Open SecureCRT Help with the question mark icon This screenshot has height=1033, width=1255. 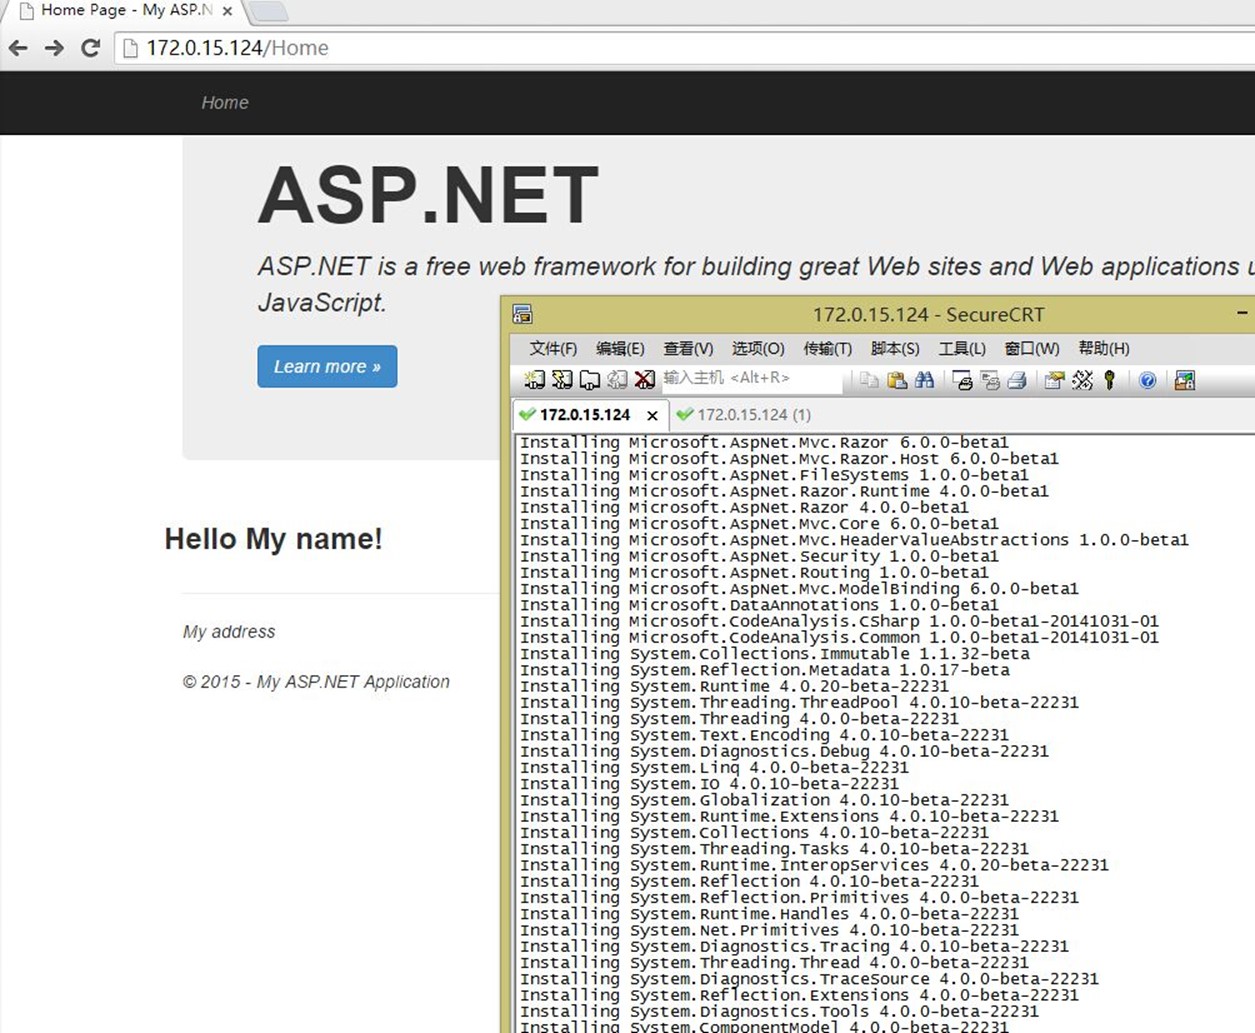1146,380
